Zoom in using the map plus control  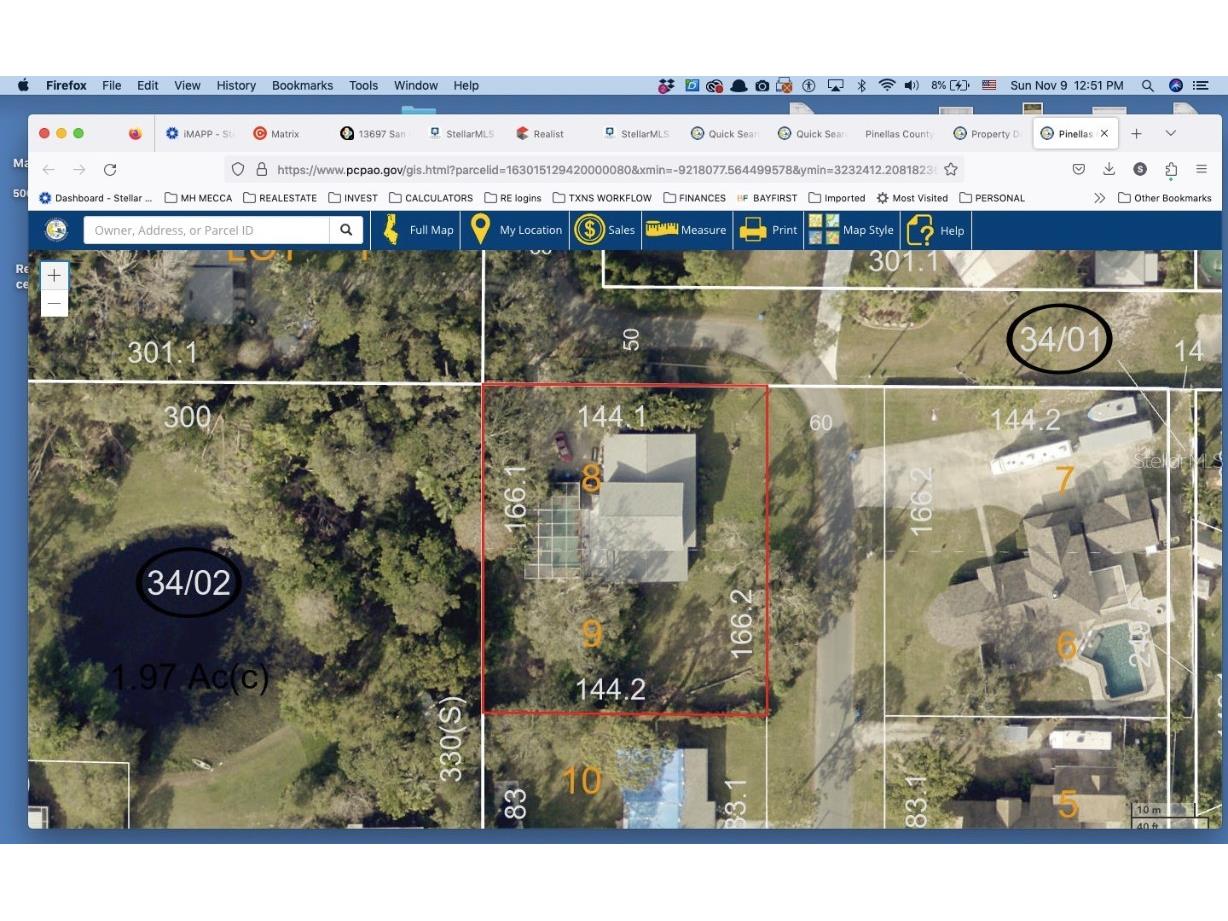tap(54, 275)
